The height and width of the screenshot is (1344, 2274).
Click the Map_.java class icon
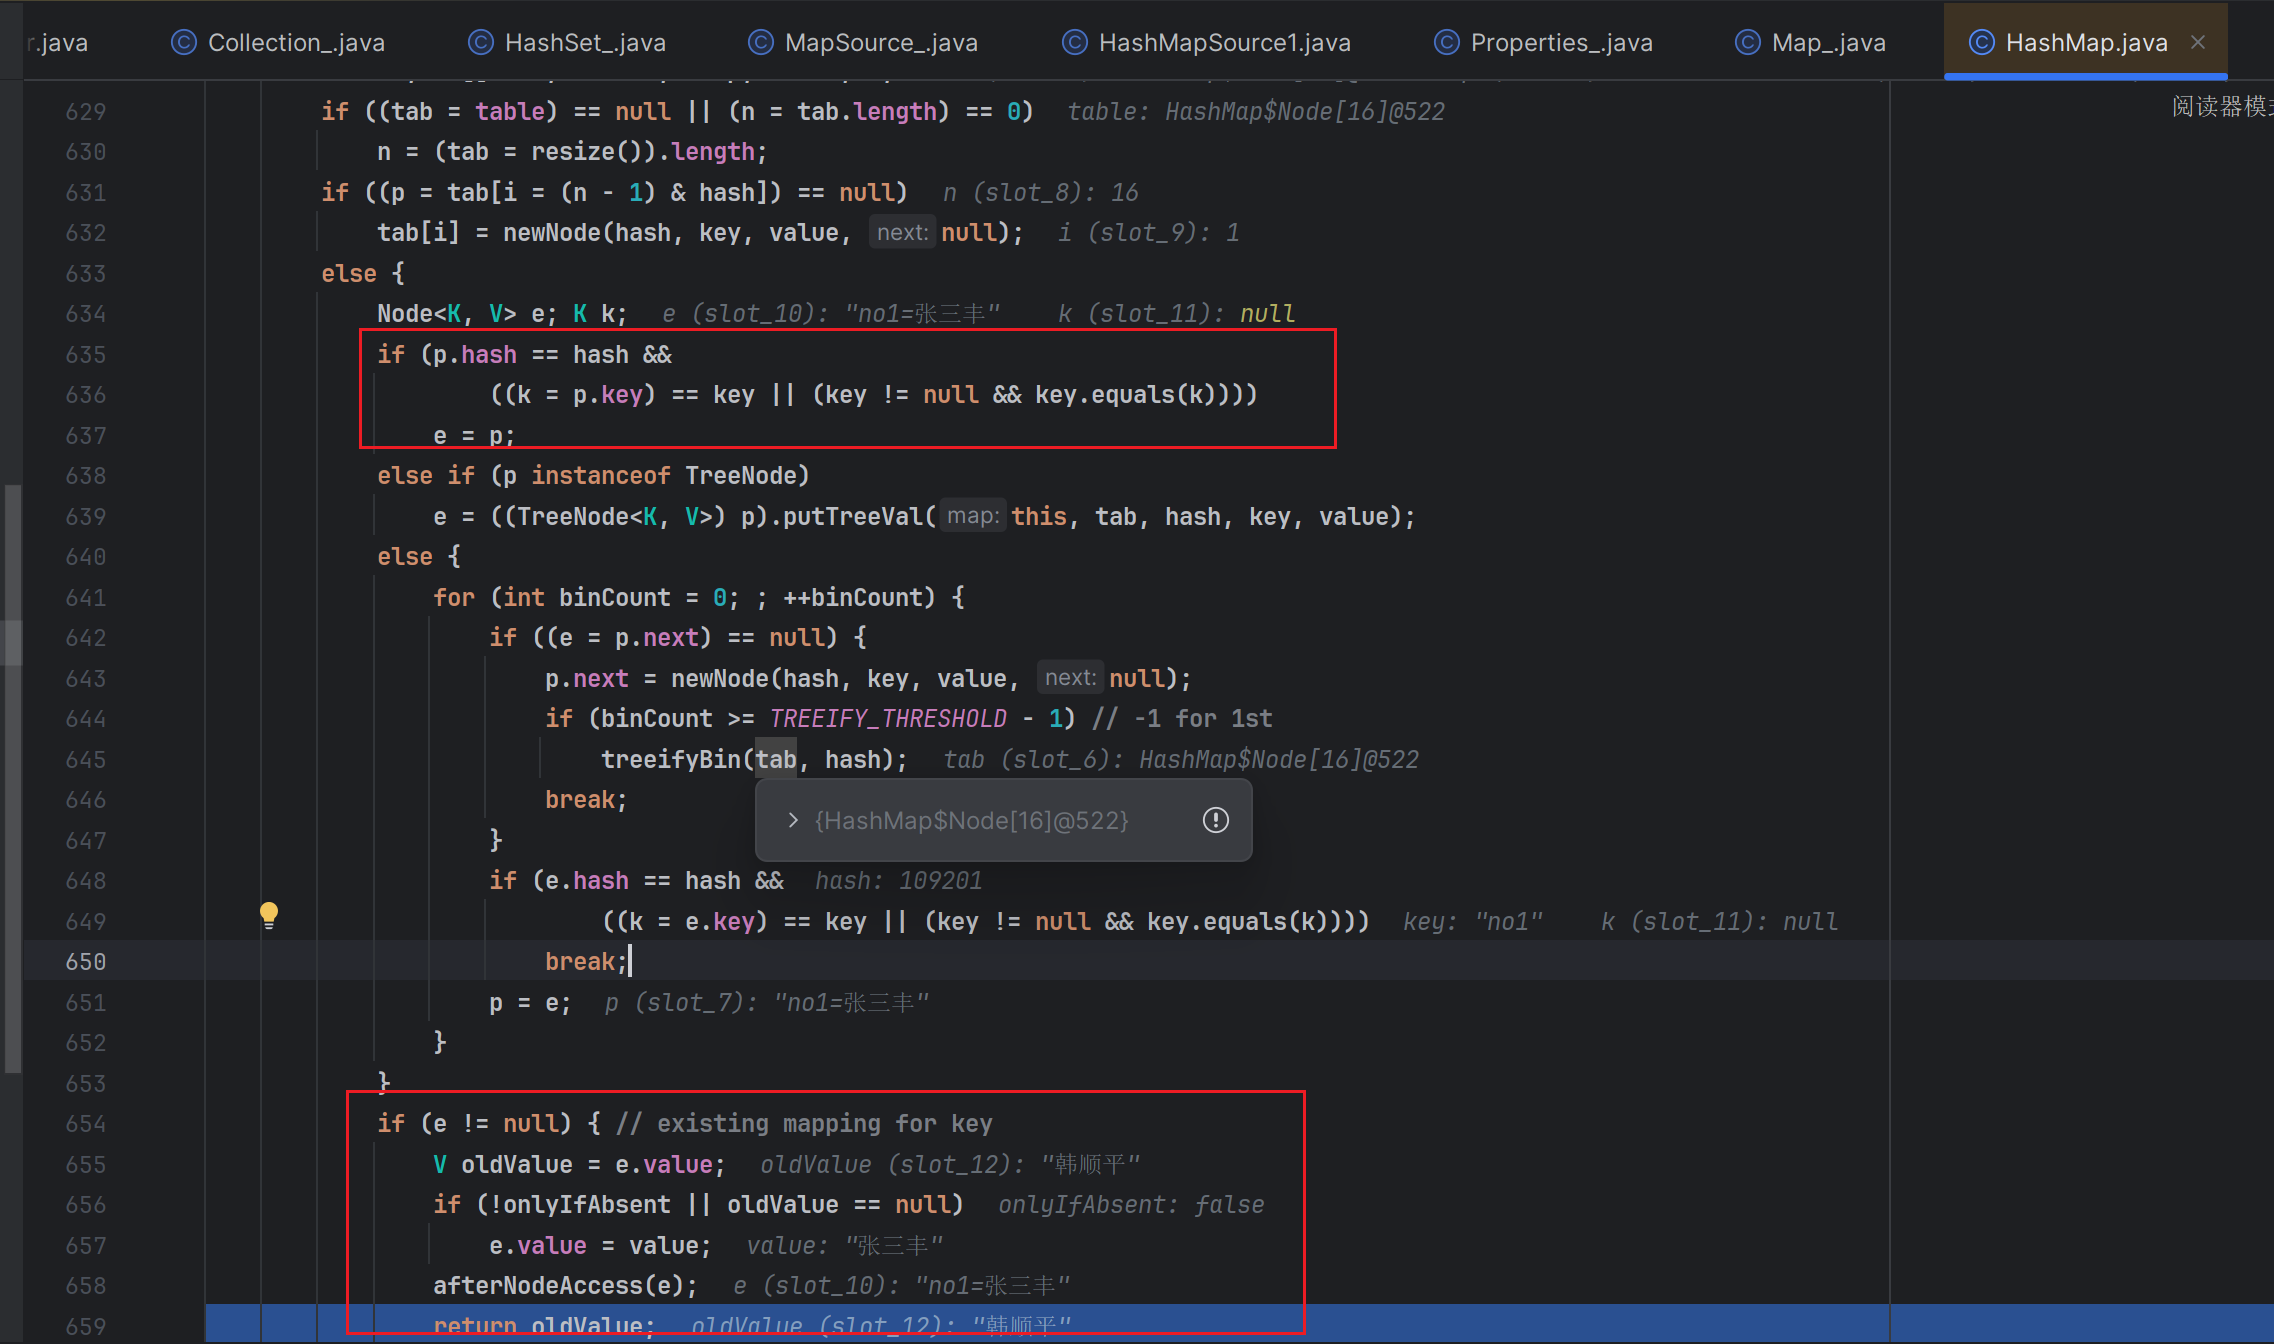pos(1748,43)
